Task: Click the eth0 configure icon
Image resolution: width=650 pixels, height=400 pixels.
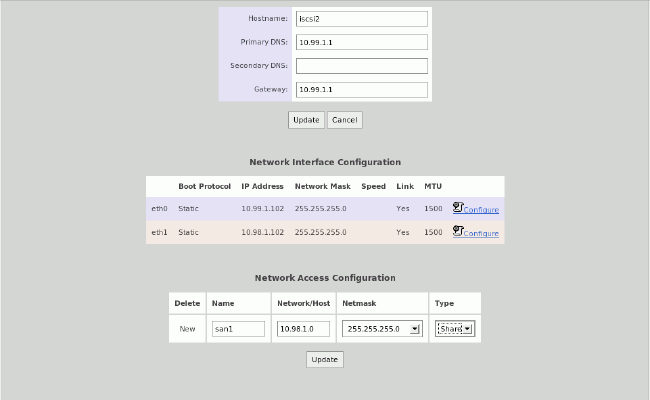Action: pyautogui.click(x=458, y=208)
